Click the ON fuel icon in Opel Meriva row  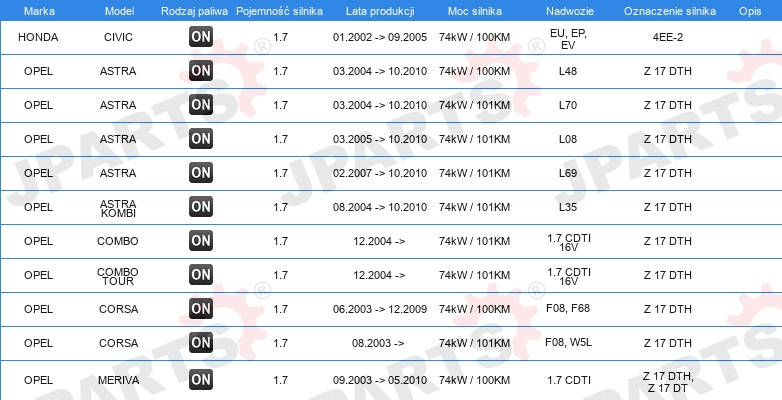point(200,380)
